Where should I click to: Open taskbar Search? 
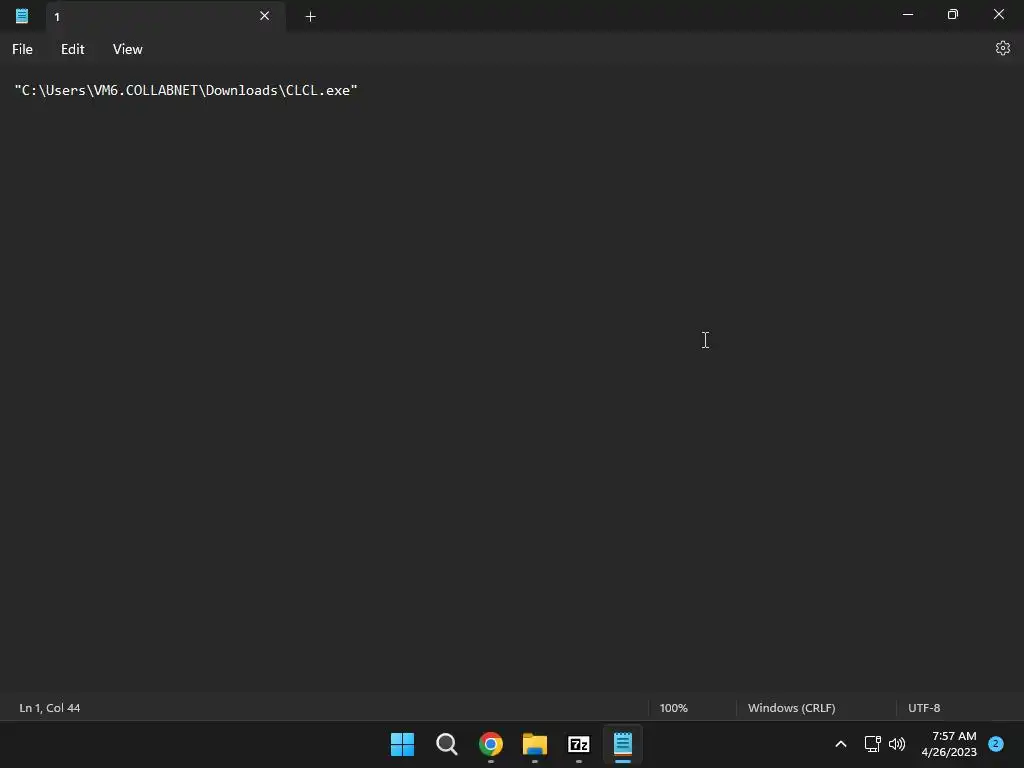click(447, 744)
